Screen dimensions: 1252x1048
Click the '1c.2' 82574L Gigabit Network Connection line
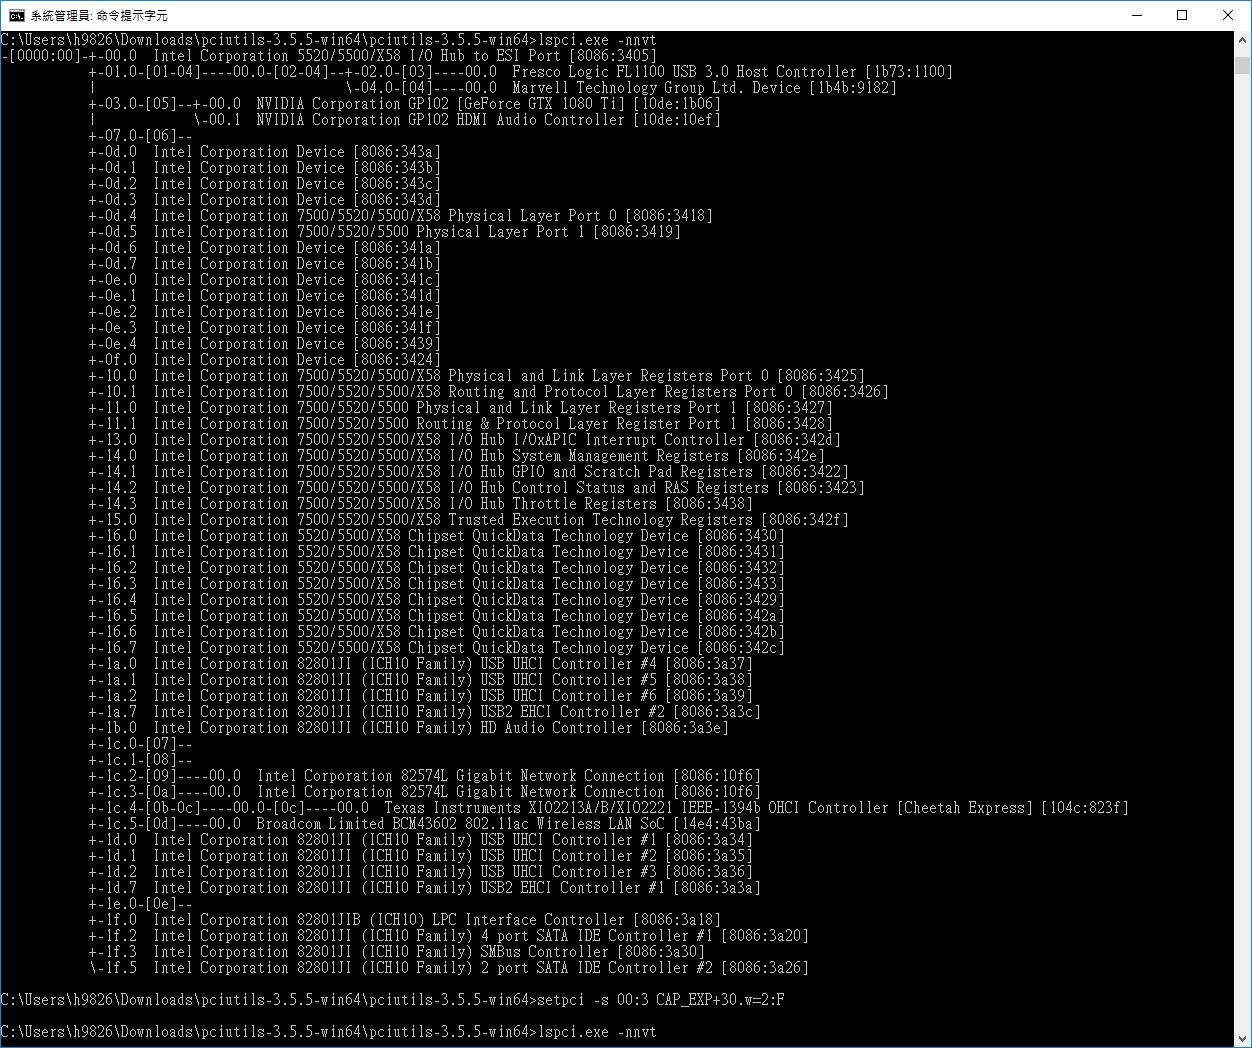(x=424, y=776)
